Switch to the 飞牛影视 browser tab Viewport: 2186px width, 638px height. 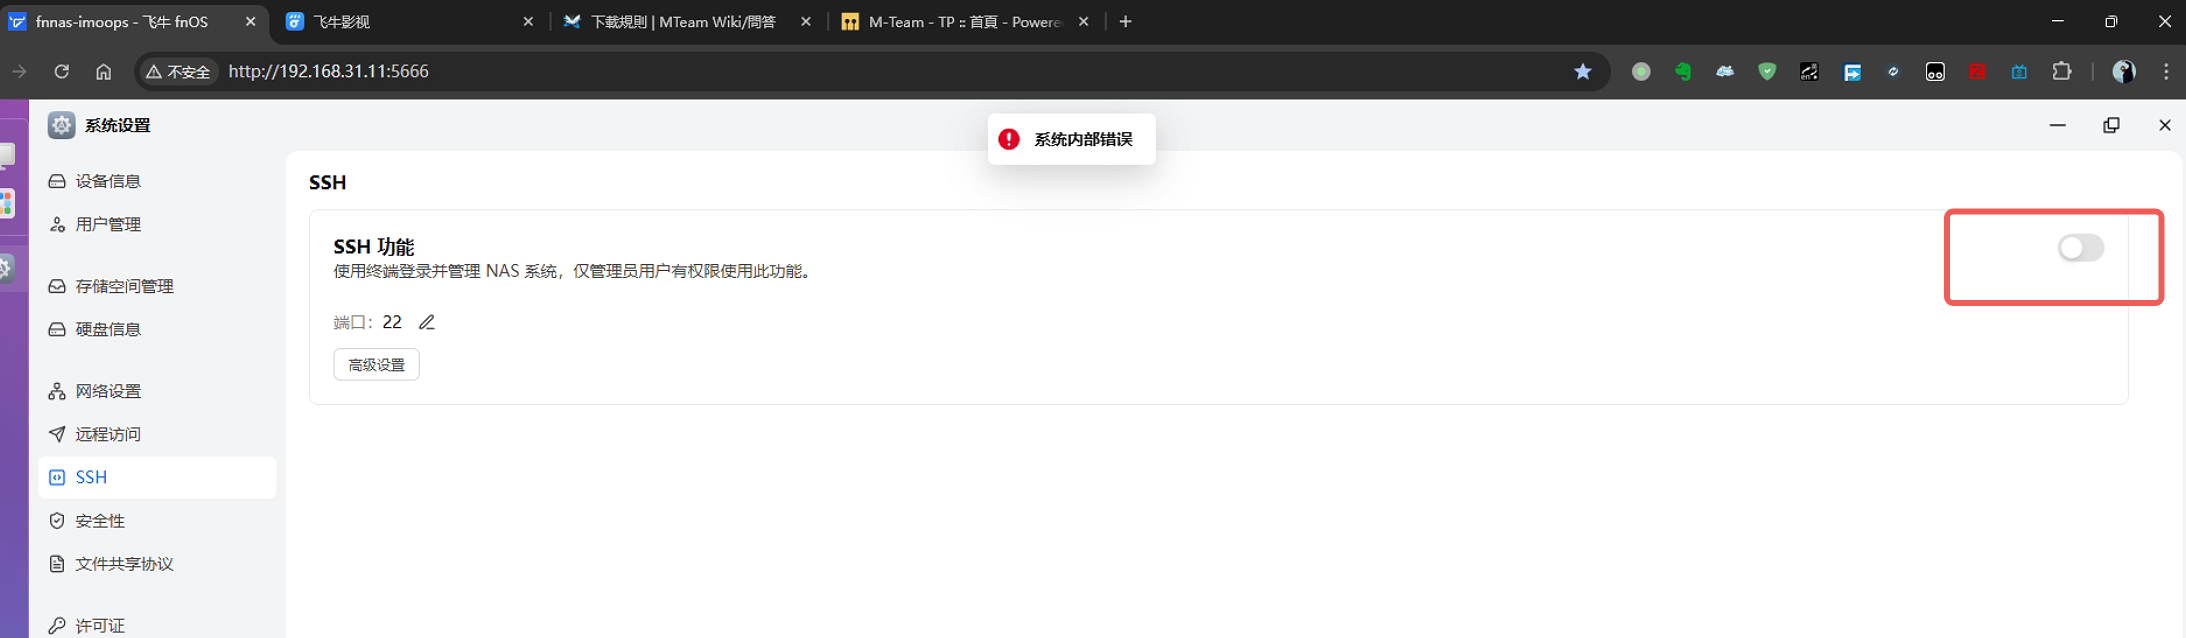click(400, 22)
